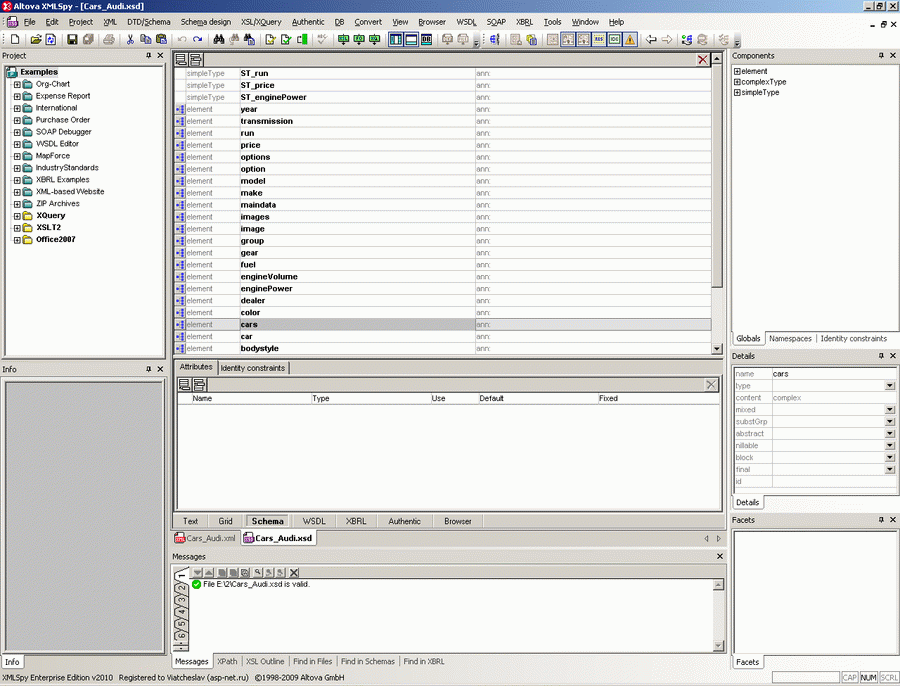Viewport: 900px width, 686px height.
Task: Click the Append icon in schema overview header
Action: coord(181,59)
